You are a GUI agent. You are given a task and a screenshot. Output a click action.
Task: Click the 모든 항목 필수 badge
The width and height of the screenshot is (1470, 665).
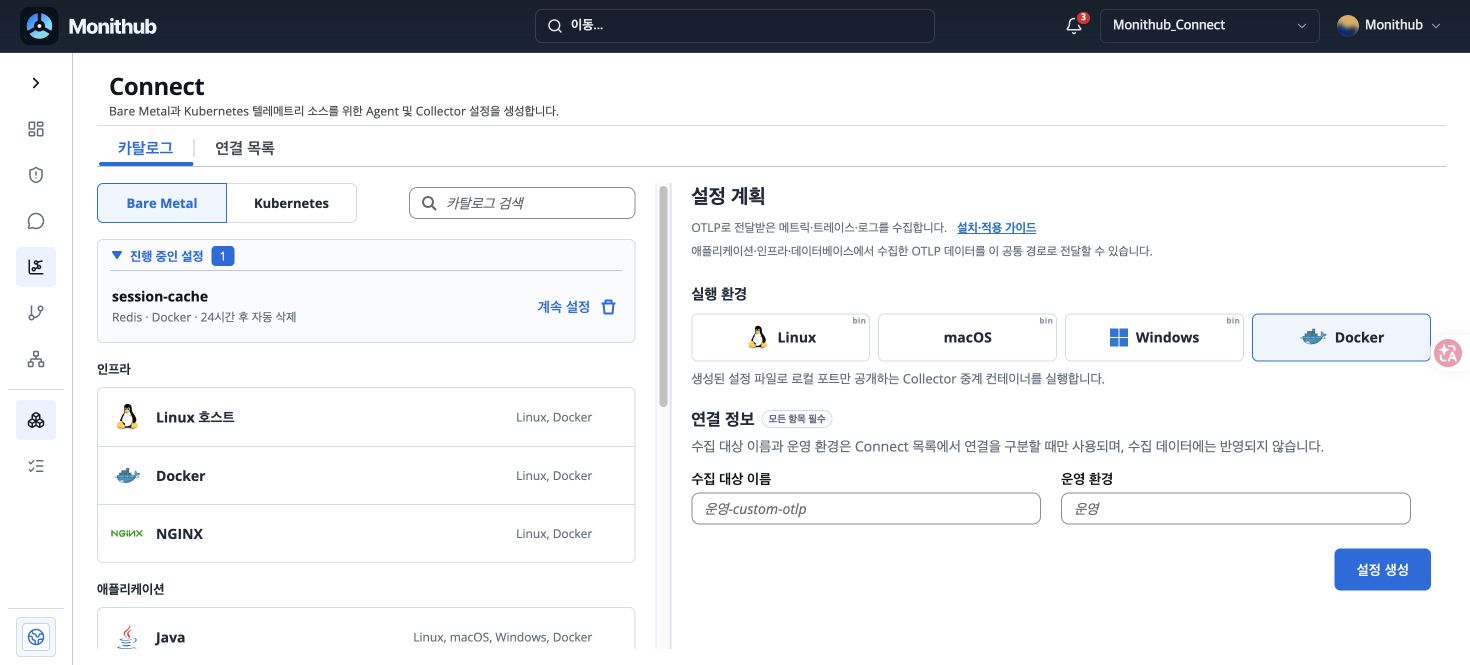(797, 419)
